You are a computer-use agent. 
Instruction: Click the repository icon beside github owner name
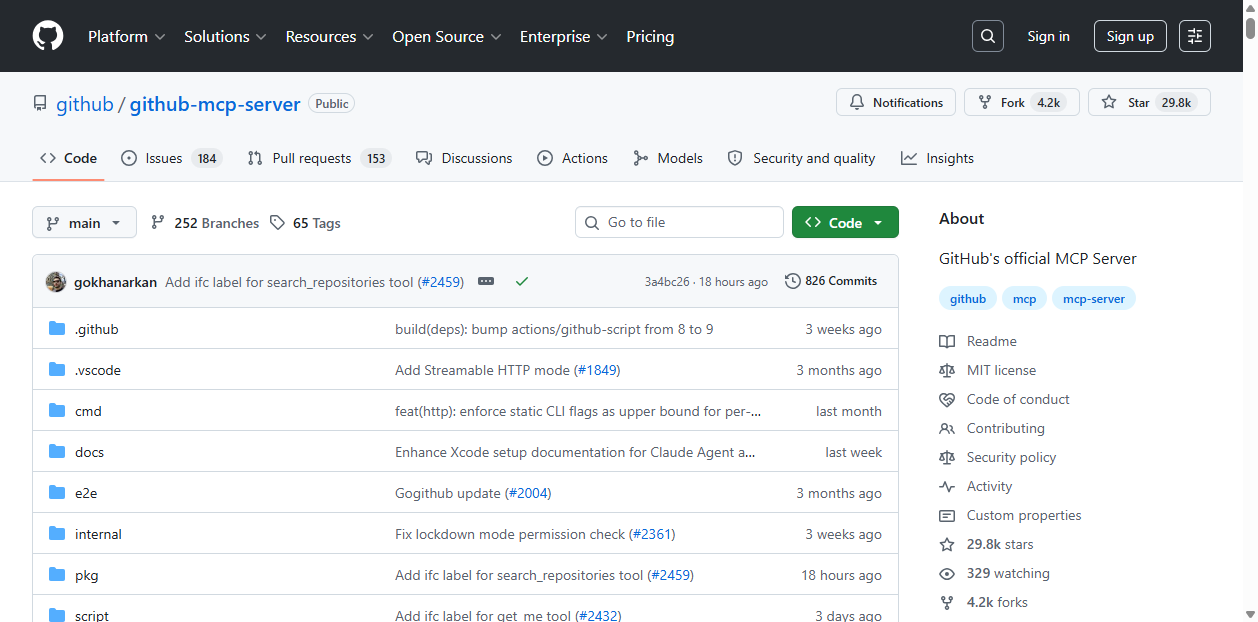(x=40, y=104)
